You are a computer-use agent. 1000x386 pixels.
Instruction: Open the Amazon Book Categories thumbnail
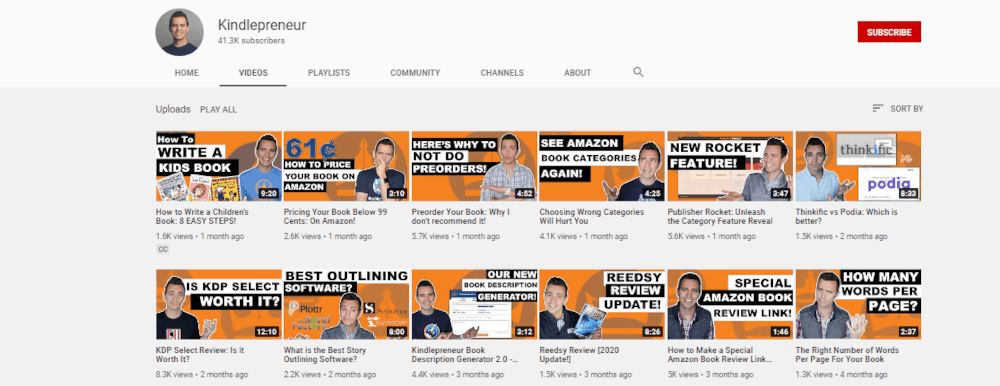(602, 166)
